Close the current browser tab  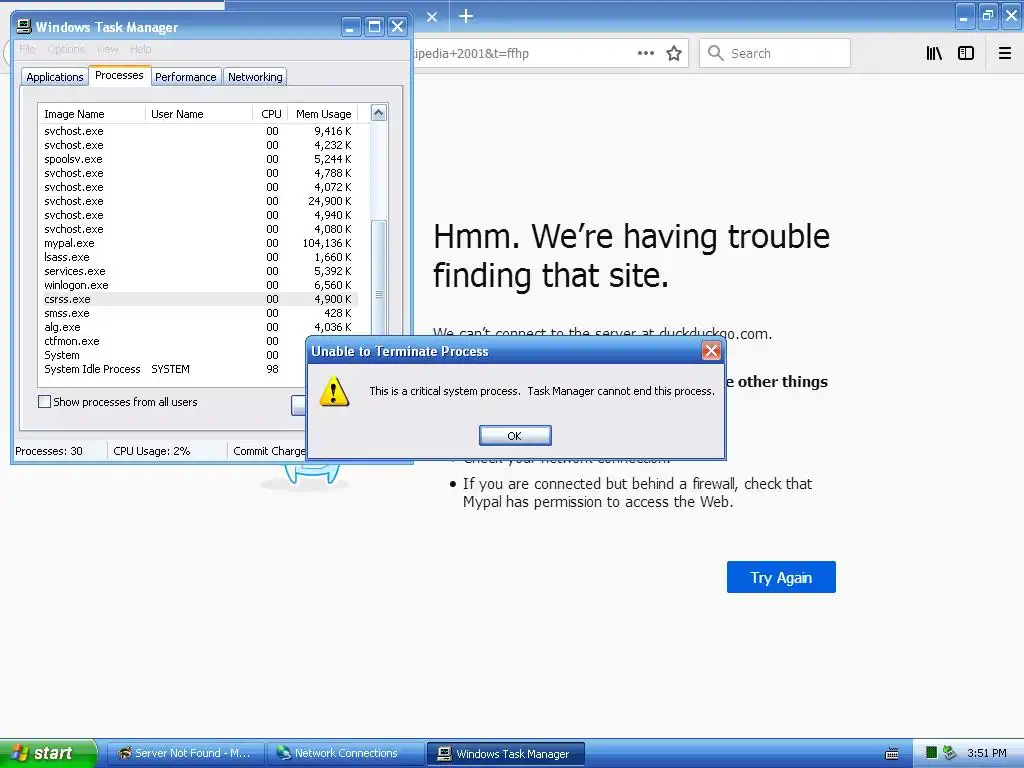(x=432, y=17)
